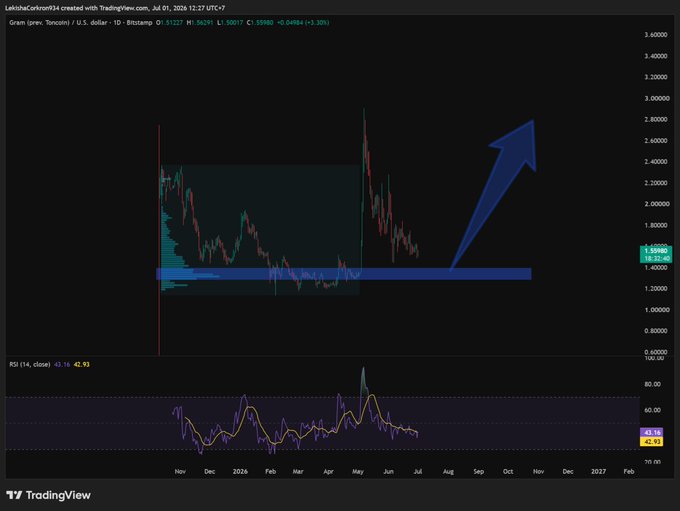This screenshot has height=511, width=680.
Task: Click the 3.20000 price axis label
Action: tap(656, 77)
